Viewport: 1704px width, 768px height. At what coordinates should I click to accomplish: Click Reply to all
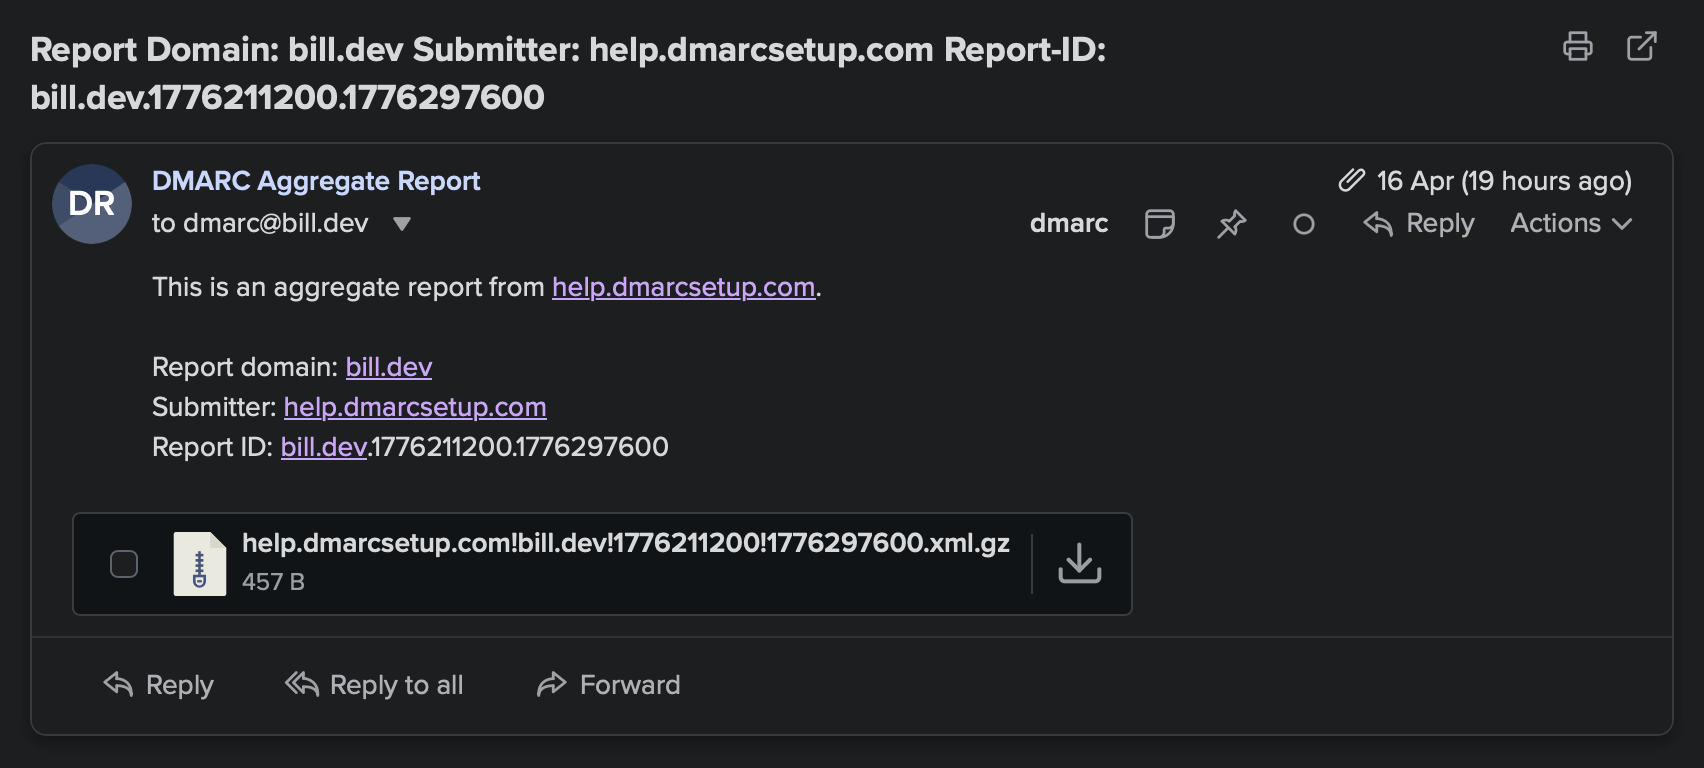tap(374, 685)
